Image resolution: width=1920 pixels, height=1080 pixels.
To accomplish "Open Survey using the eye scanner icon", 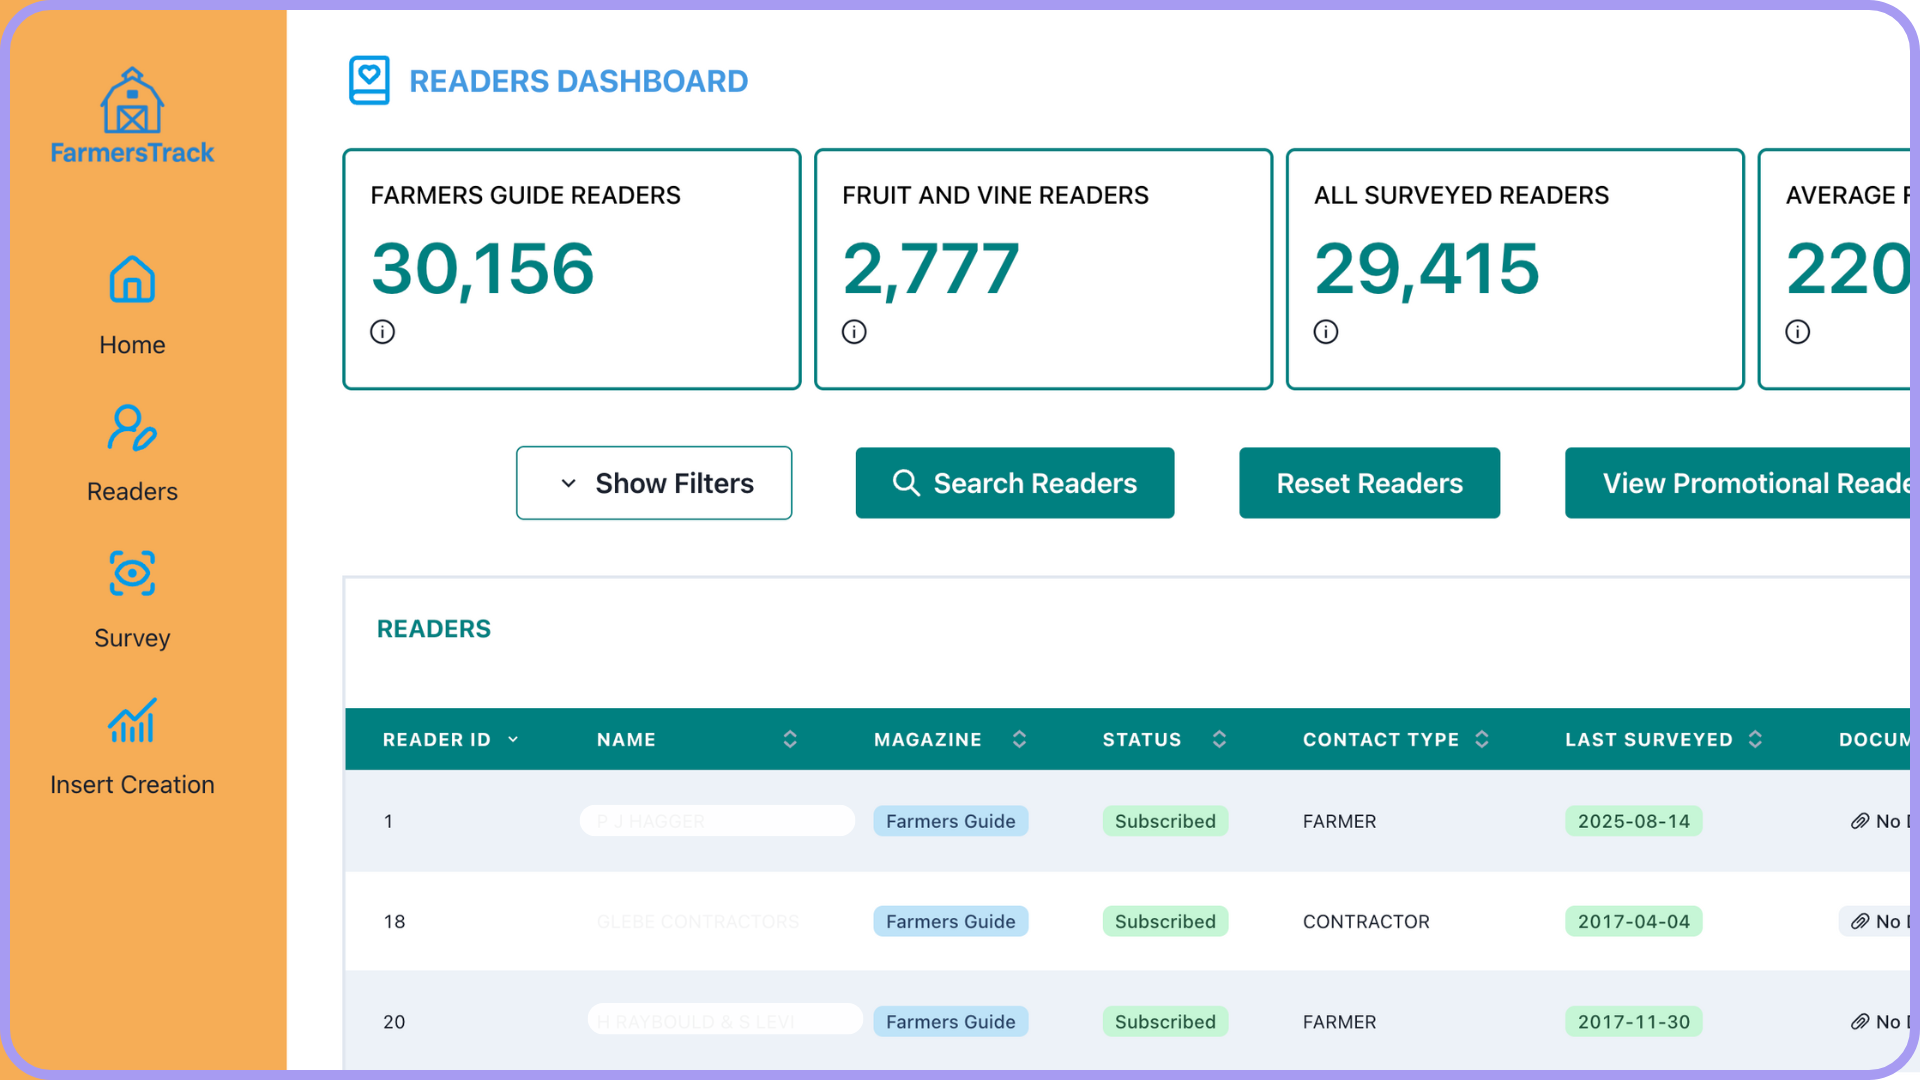I will [131, 573].
